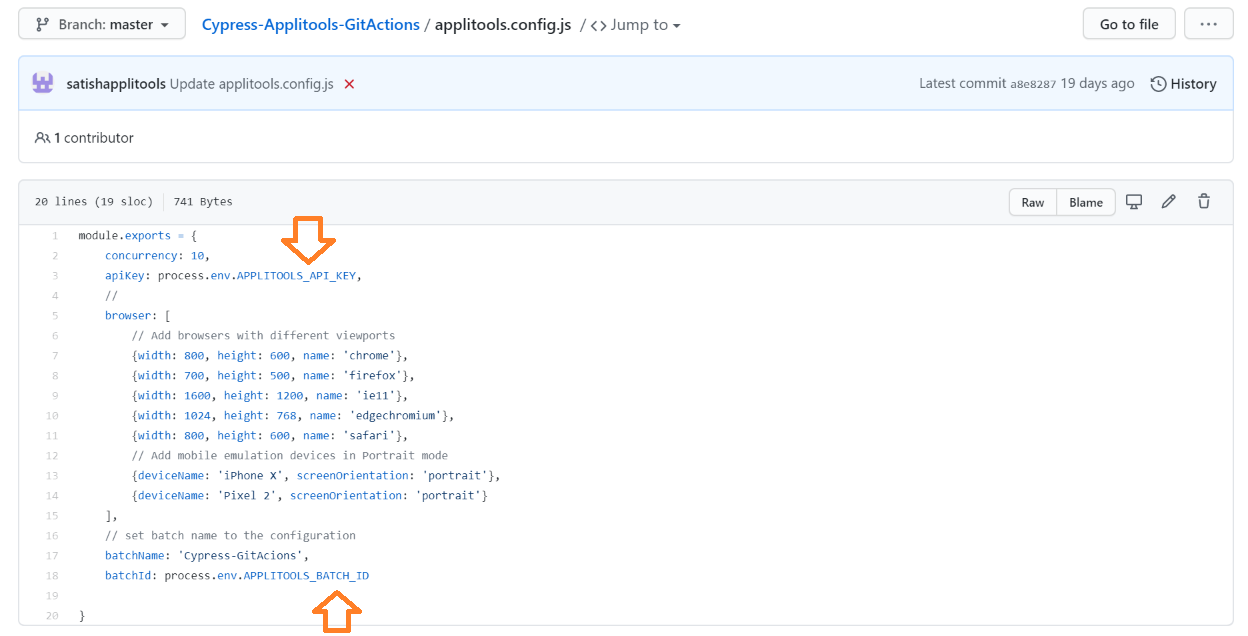This screenshot has width=1248, height=636.
Task: Open the satishapplitools author profile link
Action: tap(116, 84)
